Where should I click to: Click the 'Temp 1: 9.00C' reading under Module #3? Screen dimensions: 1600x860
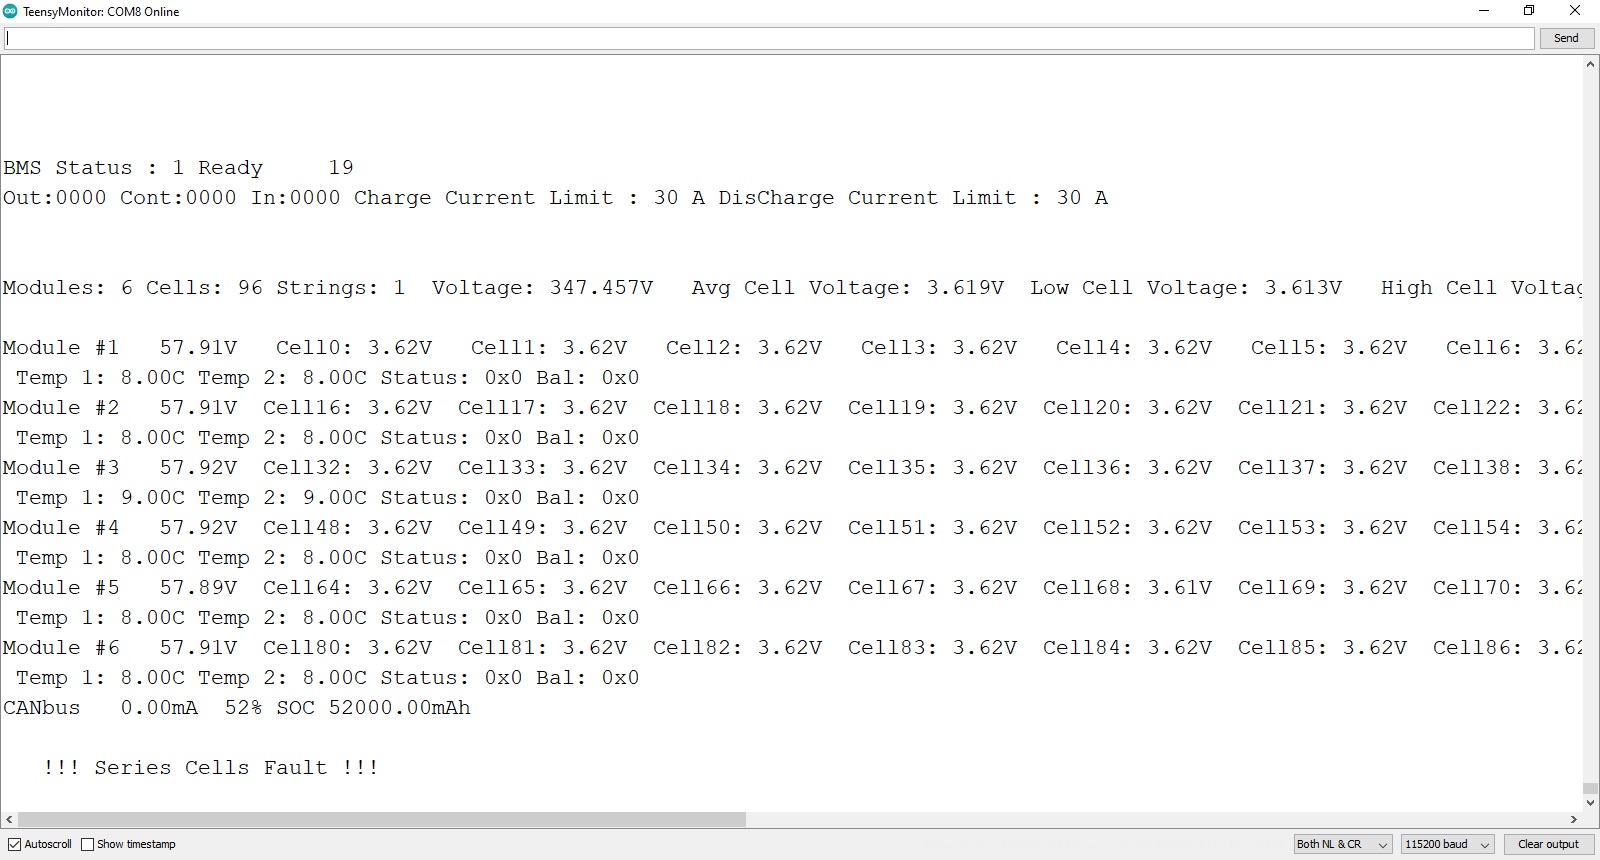click(100, 498)
